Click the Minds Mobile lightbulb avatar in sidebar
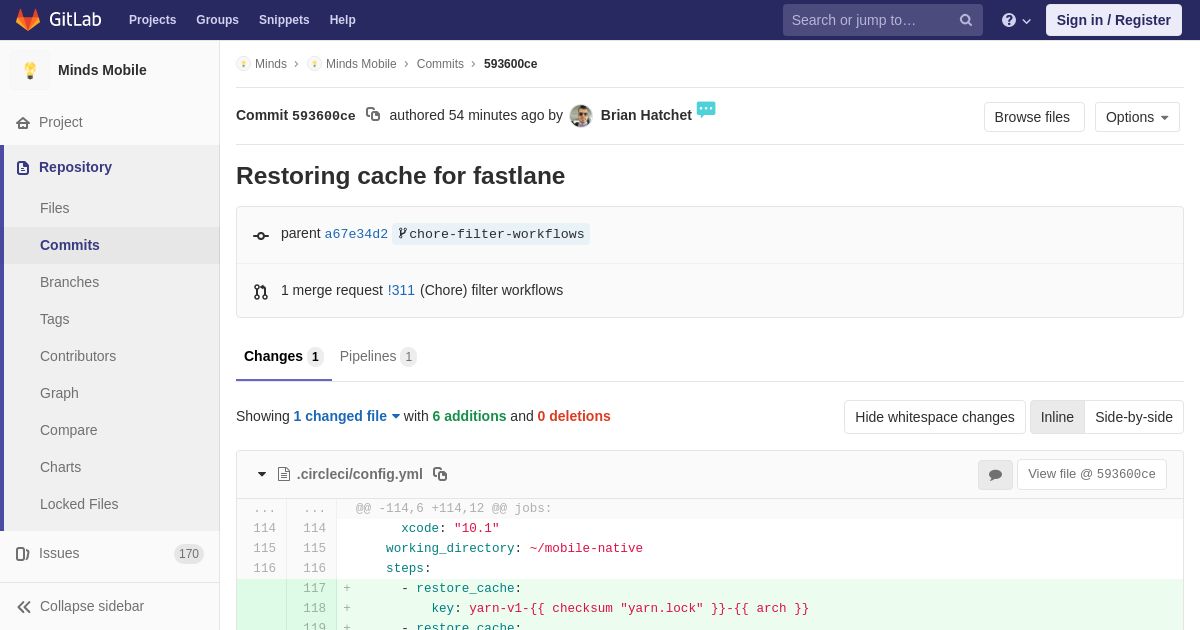This screenshot has width=1200, height=630. tap(30, 70)
